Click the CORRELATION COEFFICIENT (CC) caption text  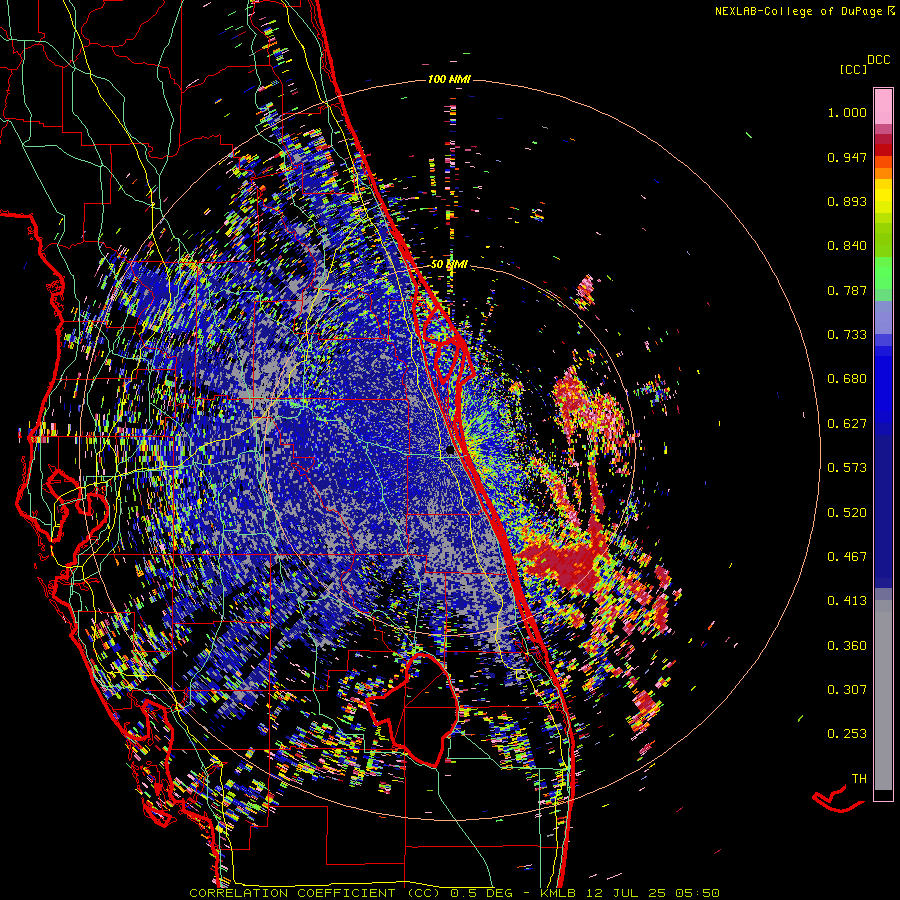314,893
